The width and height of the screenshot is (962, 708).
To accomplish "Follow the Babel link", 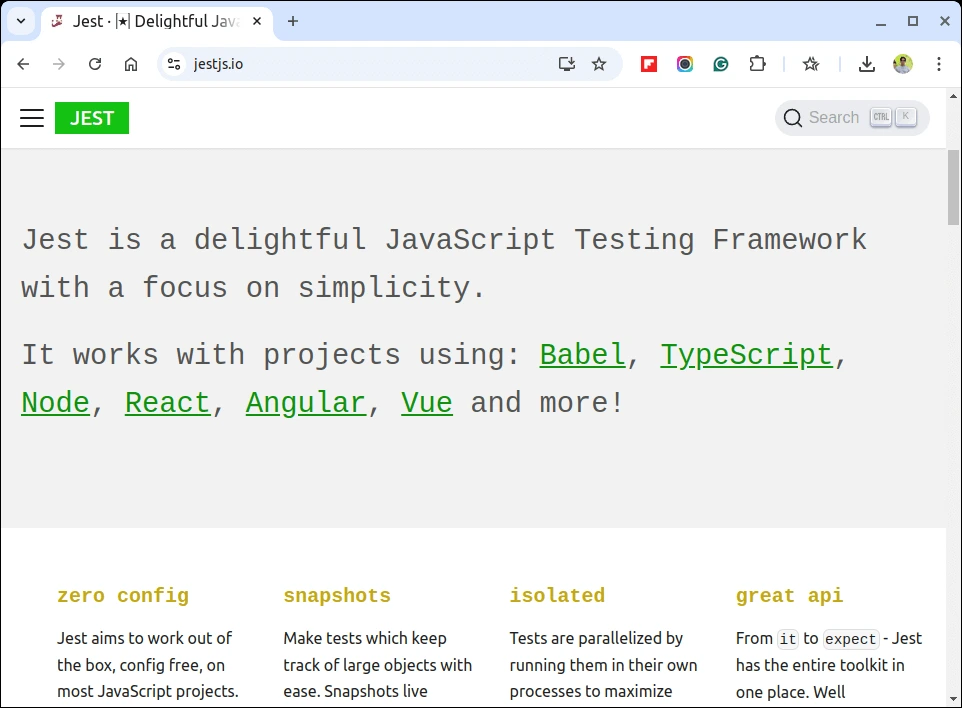I will point(582,355).
